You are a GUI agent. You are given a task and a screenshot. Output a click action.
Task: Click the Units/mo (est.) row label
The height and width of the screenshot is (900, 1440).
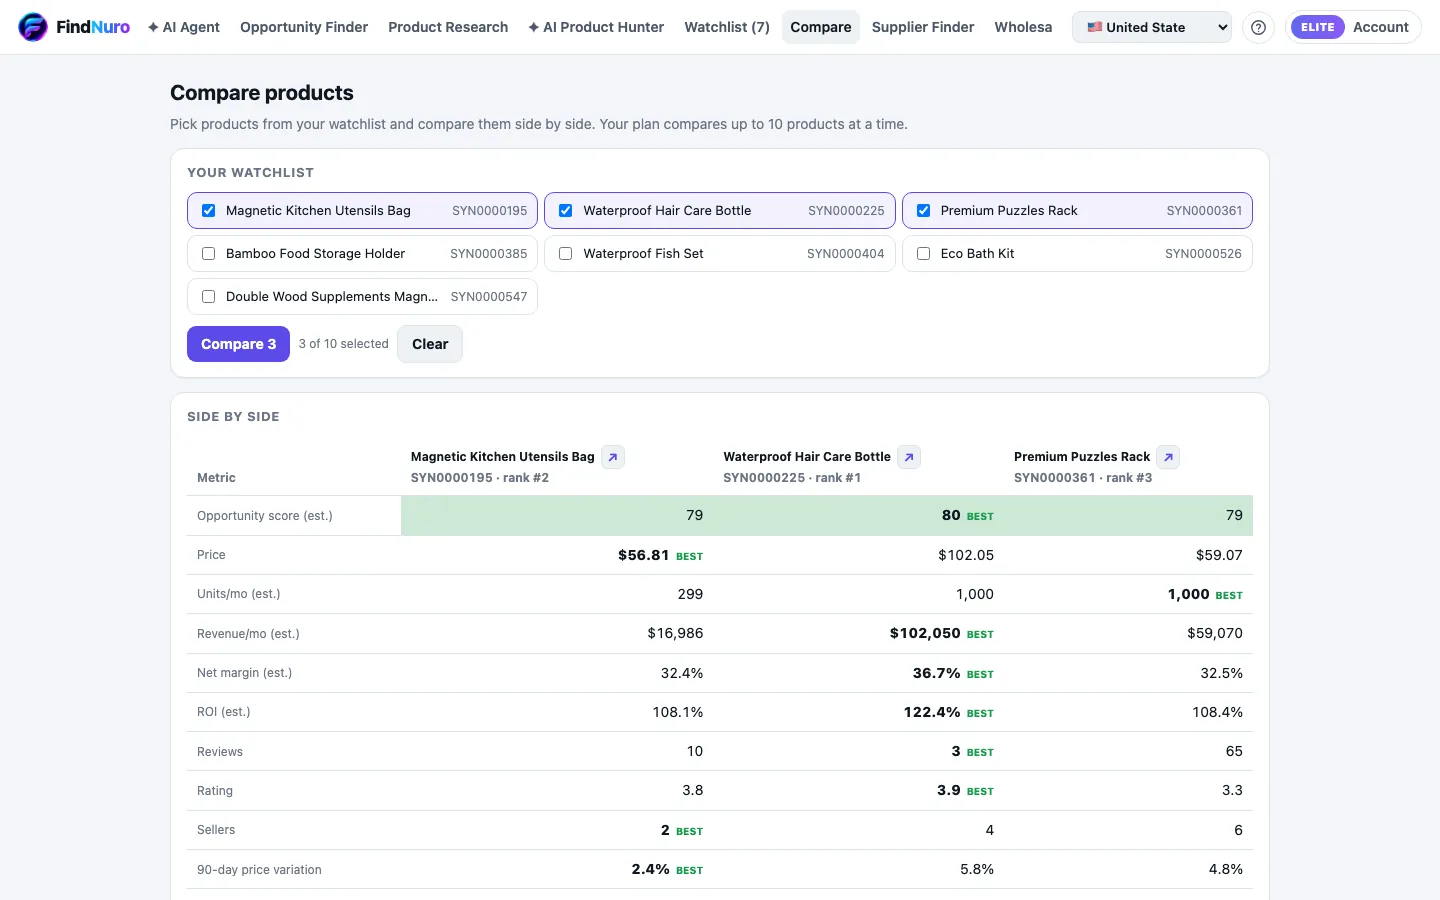pyautogui.click(x=239, y=594)
